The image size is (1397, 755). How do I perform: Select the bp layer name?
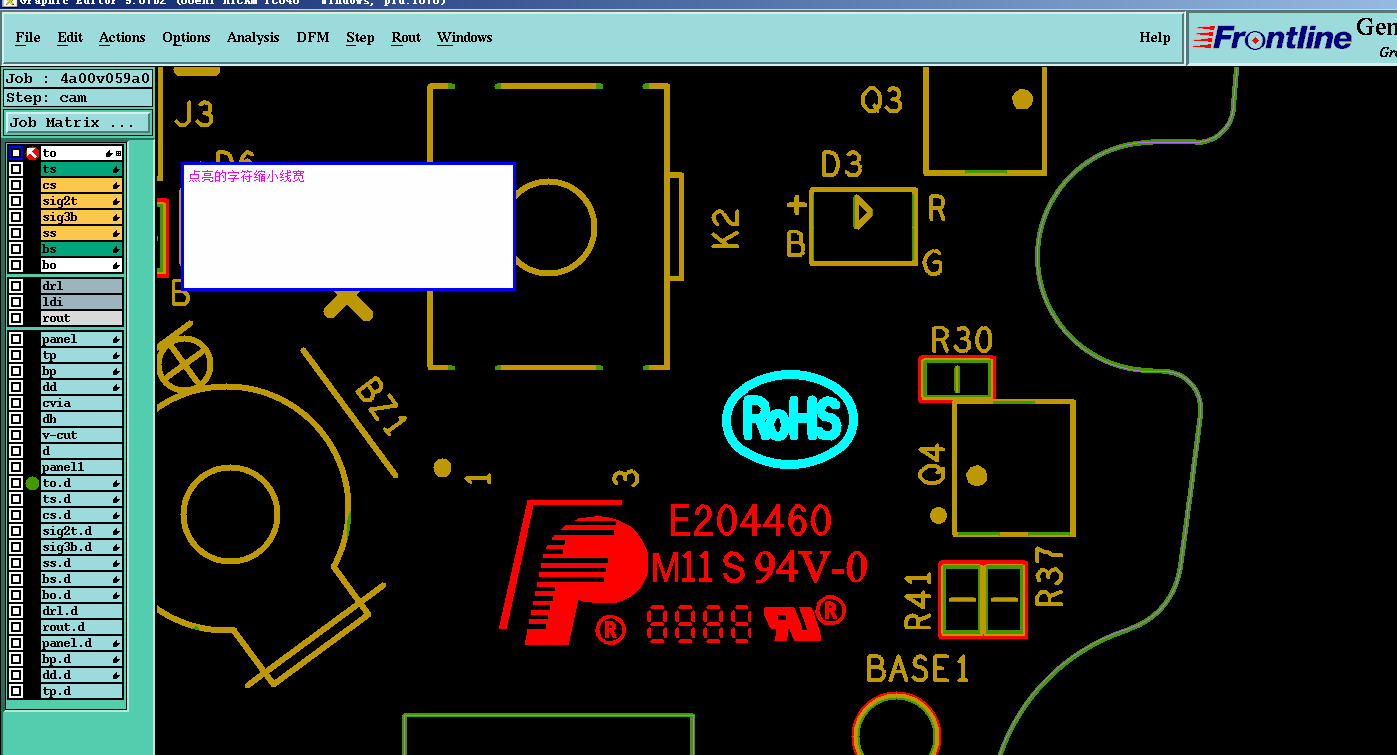(x=81, y=371)
